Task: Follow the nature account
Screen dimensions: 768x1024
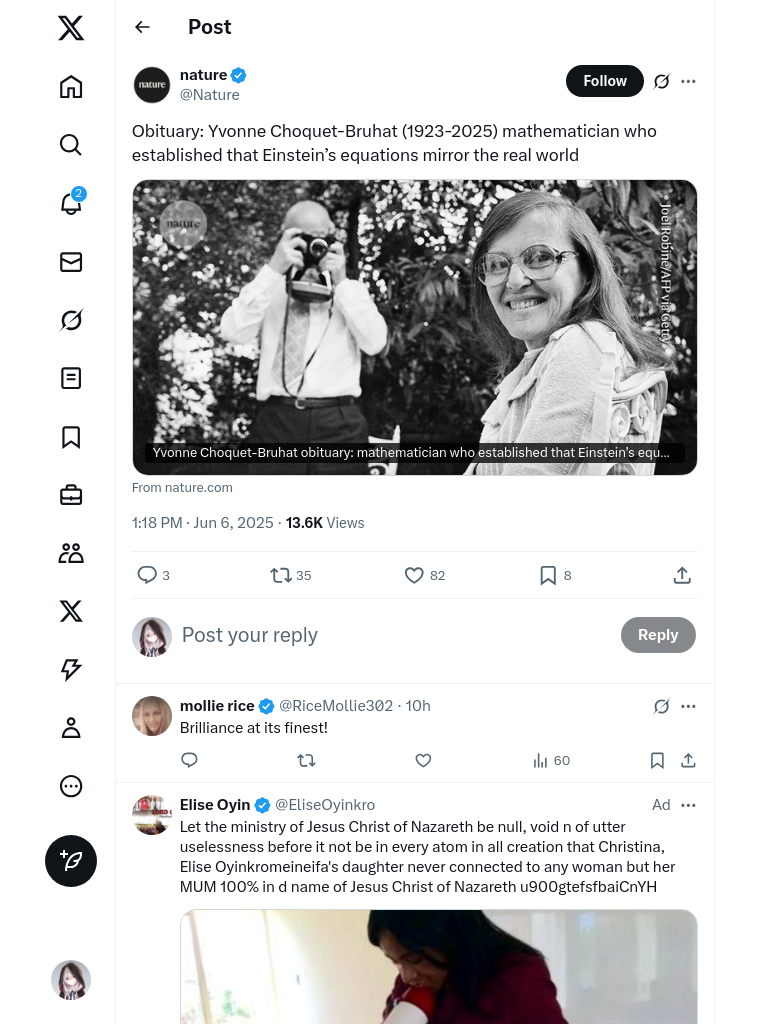Action: 604,81
